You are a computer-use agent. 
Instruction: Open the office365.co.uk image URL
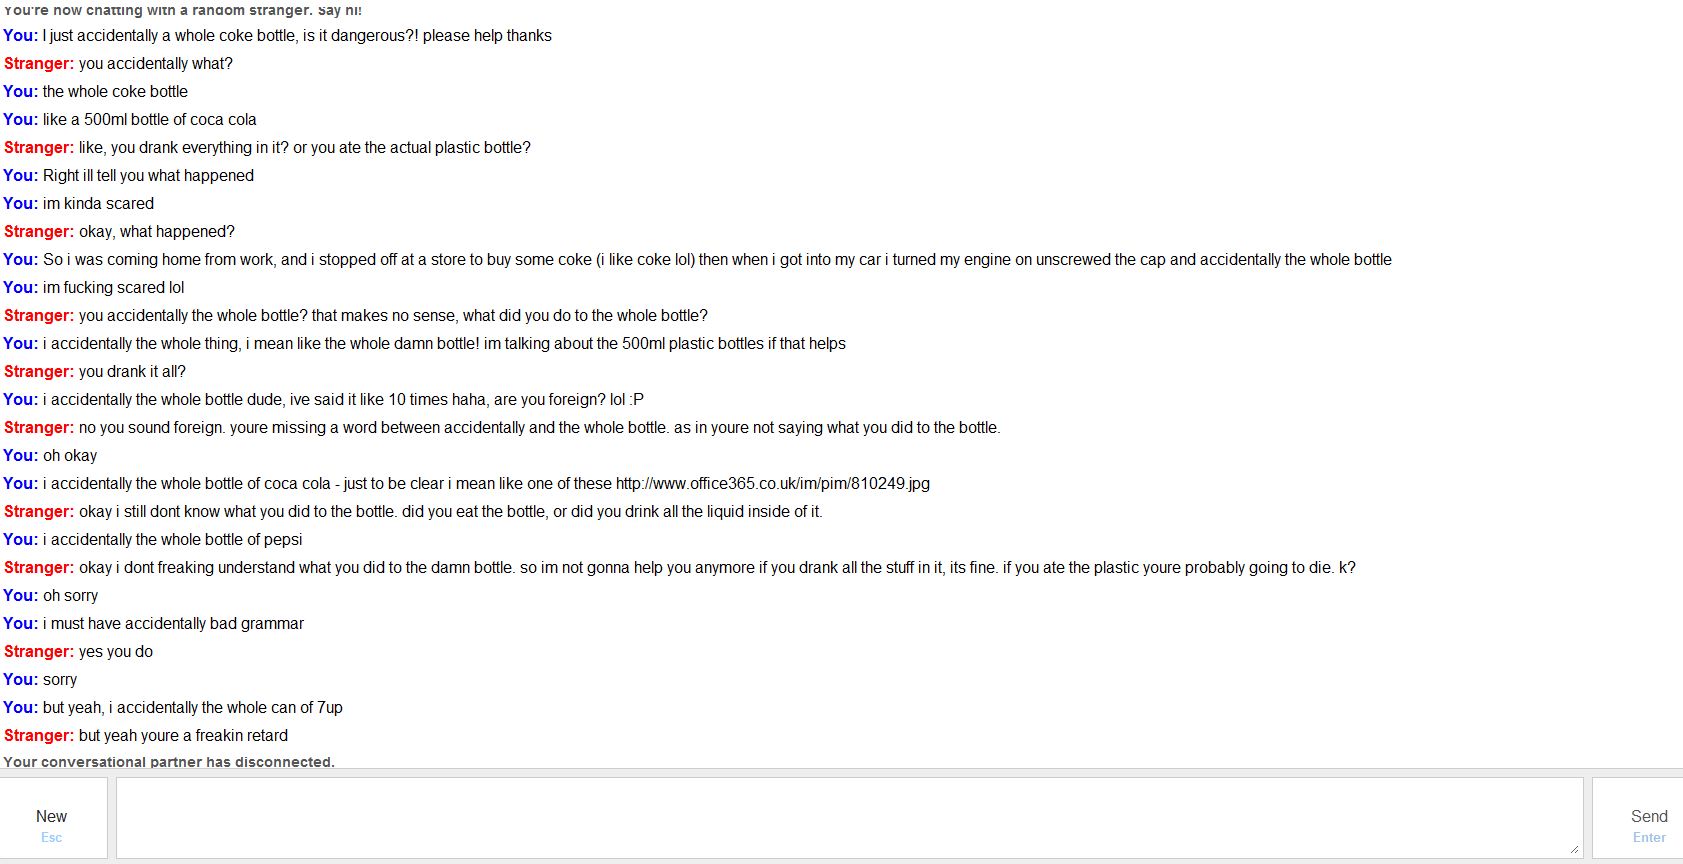(x=772, y=484)
